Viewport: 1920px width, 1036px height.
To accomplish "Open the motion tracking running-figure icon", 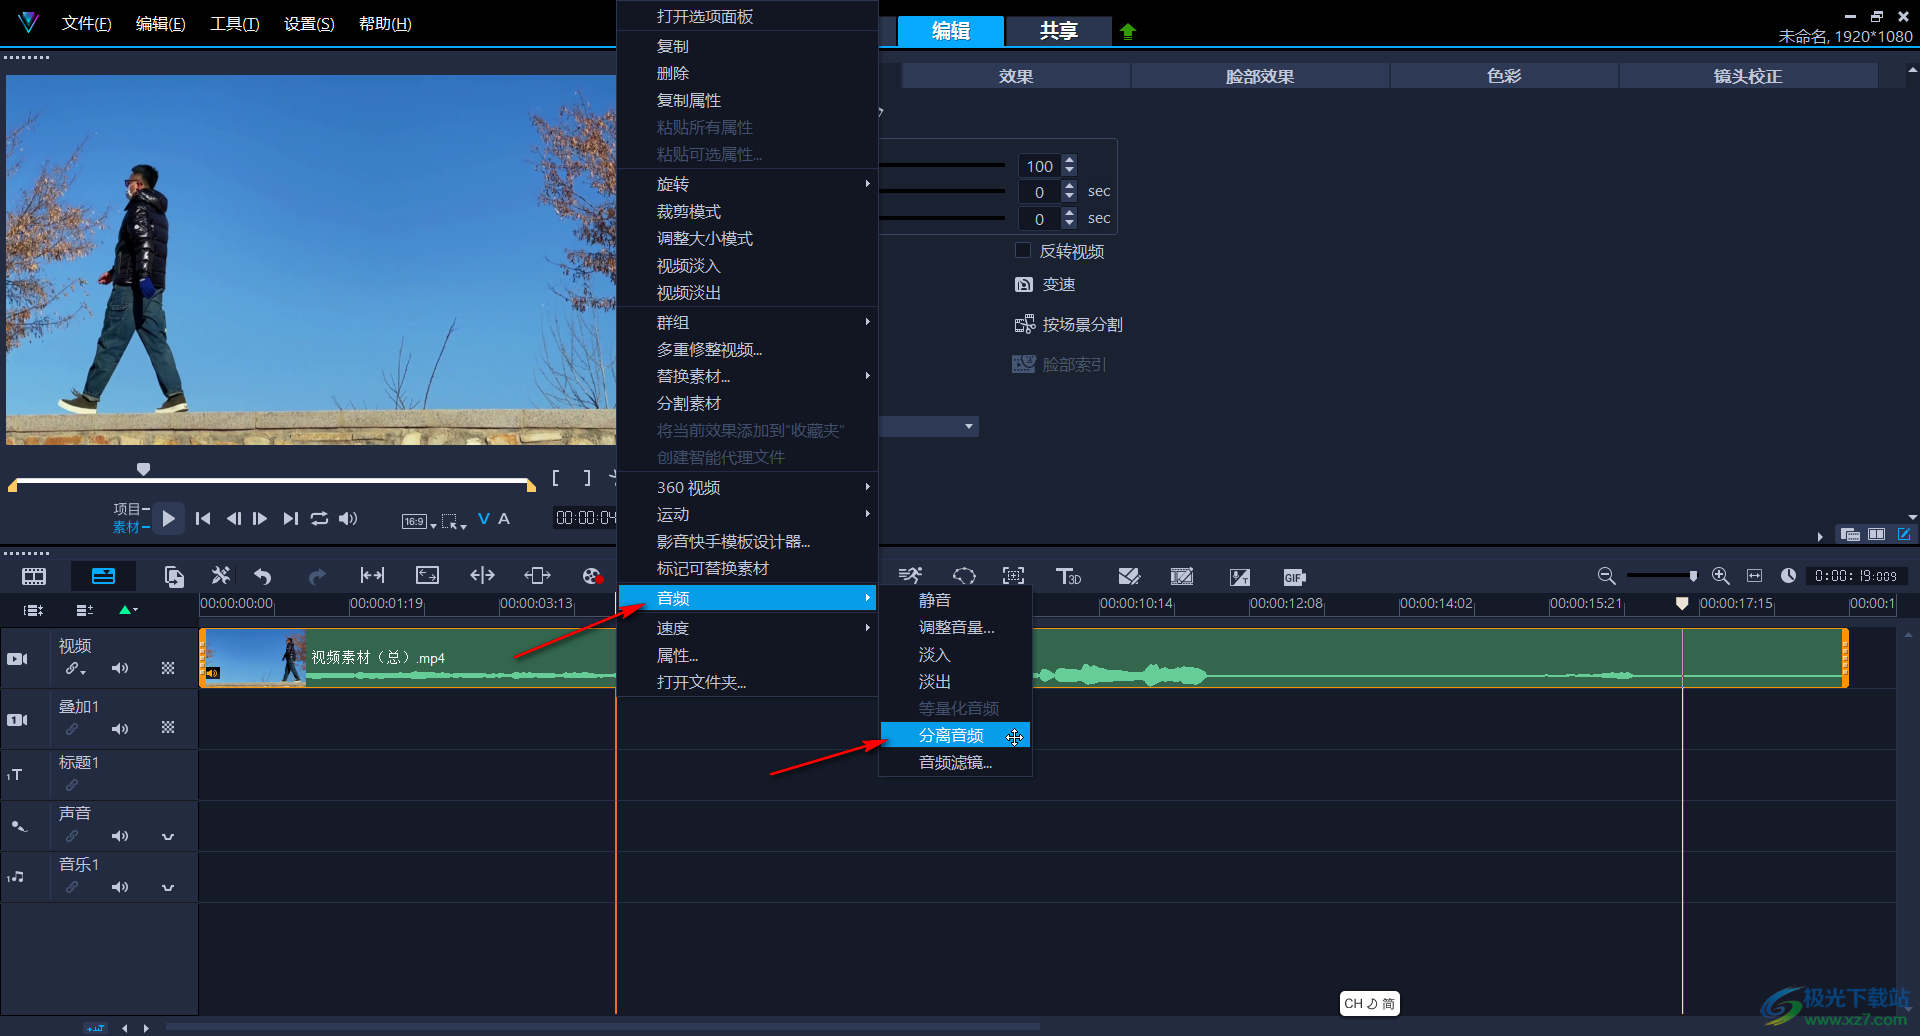I will click(909, 576).
